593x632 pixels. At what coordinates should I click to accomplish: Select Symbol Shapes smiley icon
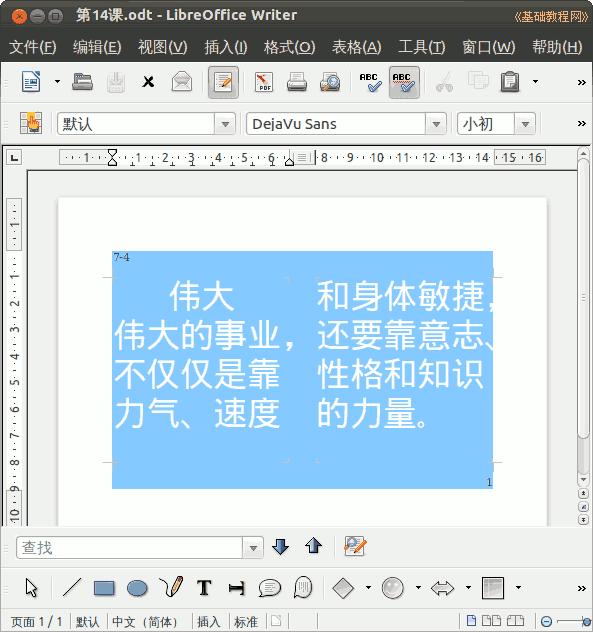[x=392, y=588]
